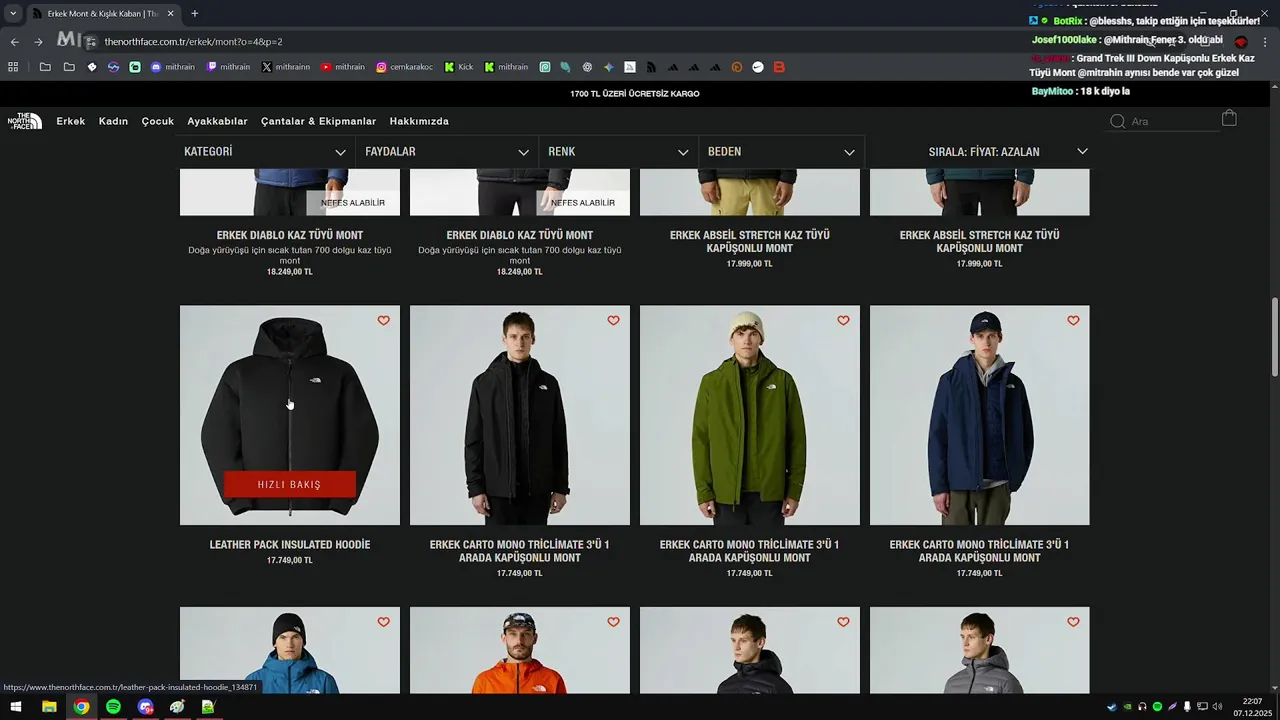Open the first bookmarks folder
Screen dimensions: 1280x720
coord(45,67)
